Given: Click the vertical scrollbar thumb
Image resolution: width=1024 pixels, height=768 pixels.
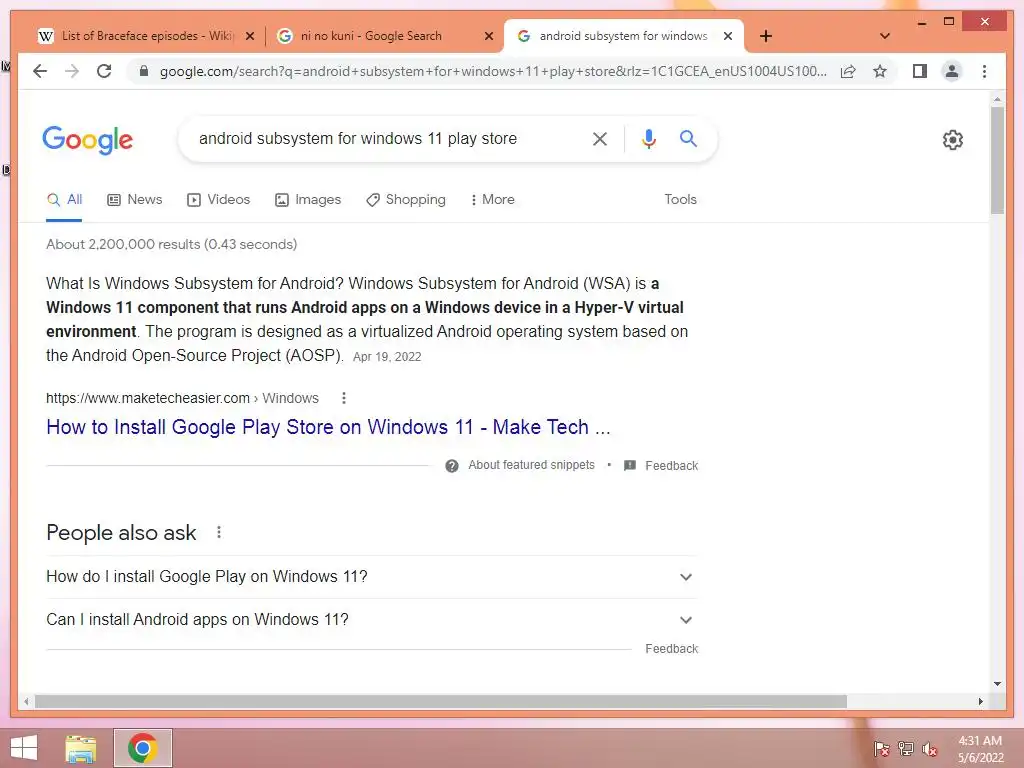Looking at the screenshot, I should pyautogui.click(x=997, y=161).
